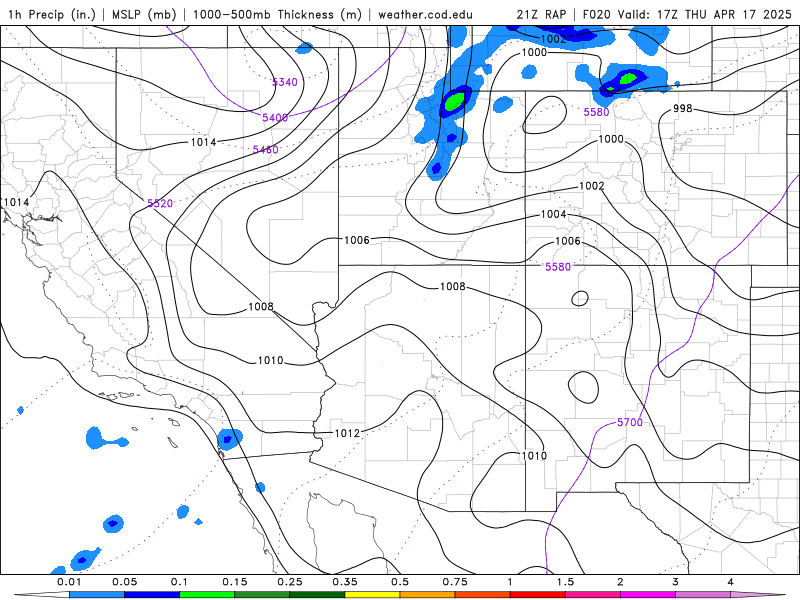The width and height of the screenshot is (800, 600).
Task: Click the '1010' label next to the 1012 line
Action: [x=270, y=361]
